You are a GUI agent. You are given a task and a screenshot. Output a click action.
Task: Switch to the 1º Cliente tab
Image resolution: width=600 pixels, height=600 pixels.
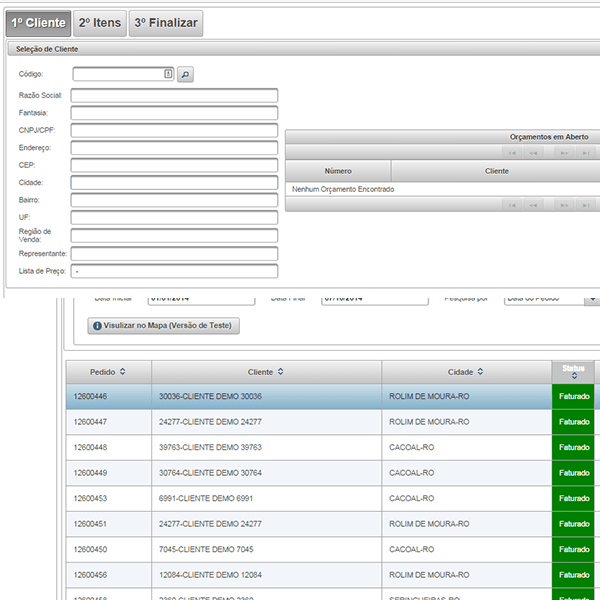pyautogui.click(x=38, y=23)
